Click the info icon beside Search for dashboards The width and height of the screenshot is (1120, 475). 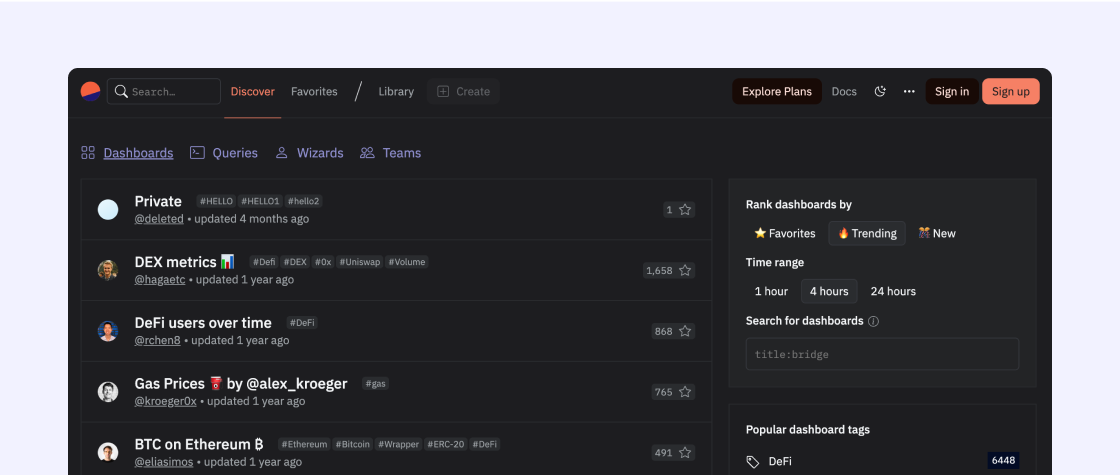[873, 321]
